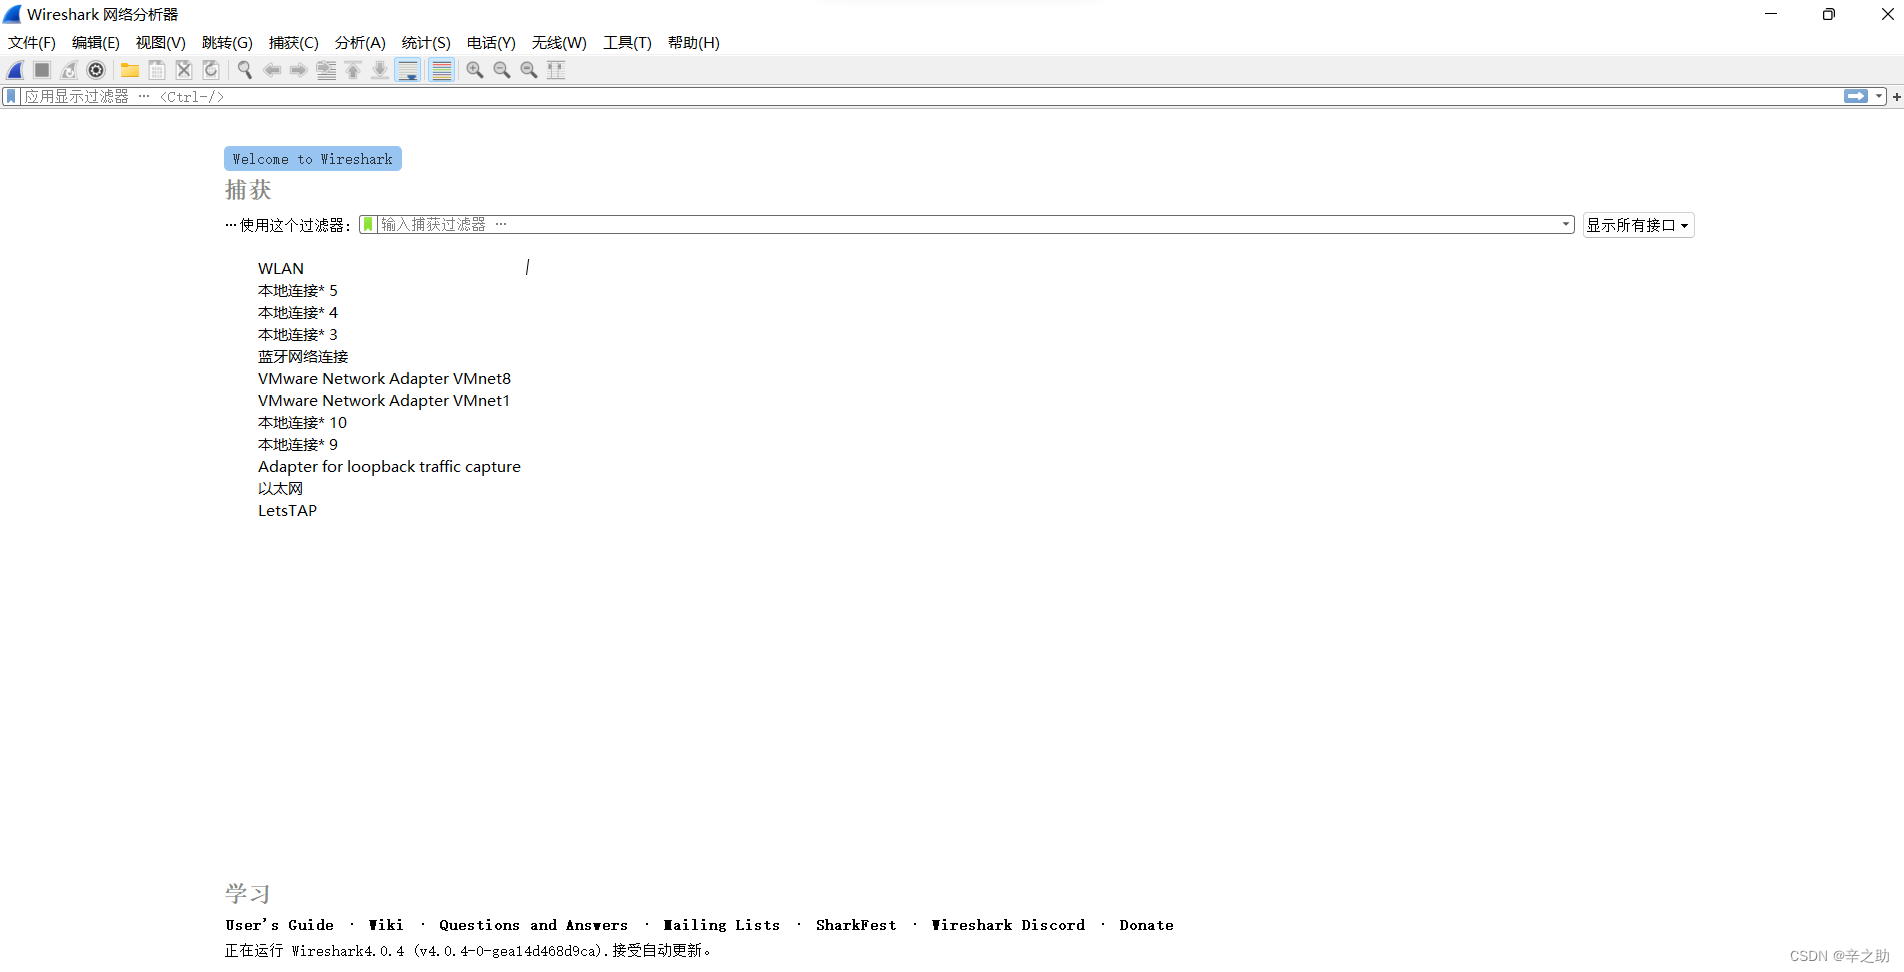Zoom in on main window text
Screen dimensions: 1904x972
click(475, 70)
